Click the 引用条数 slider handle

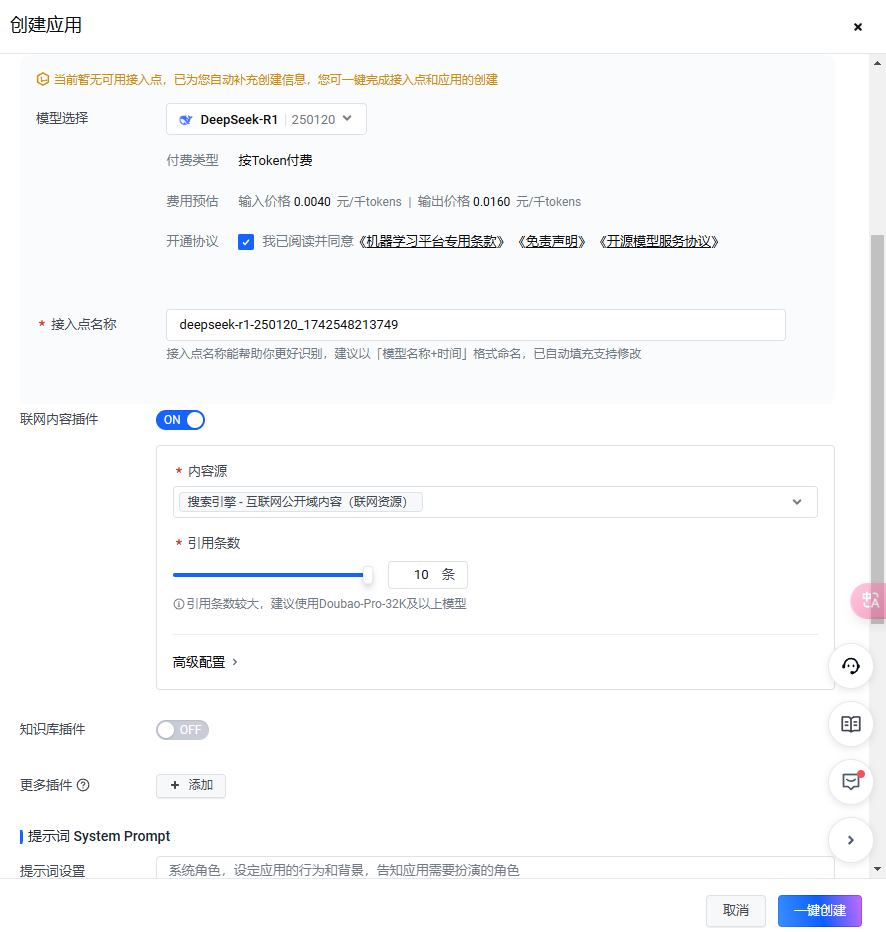[367, 575]
